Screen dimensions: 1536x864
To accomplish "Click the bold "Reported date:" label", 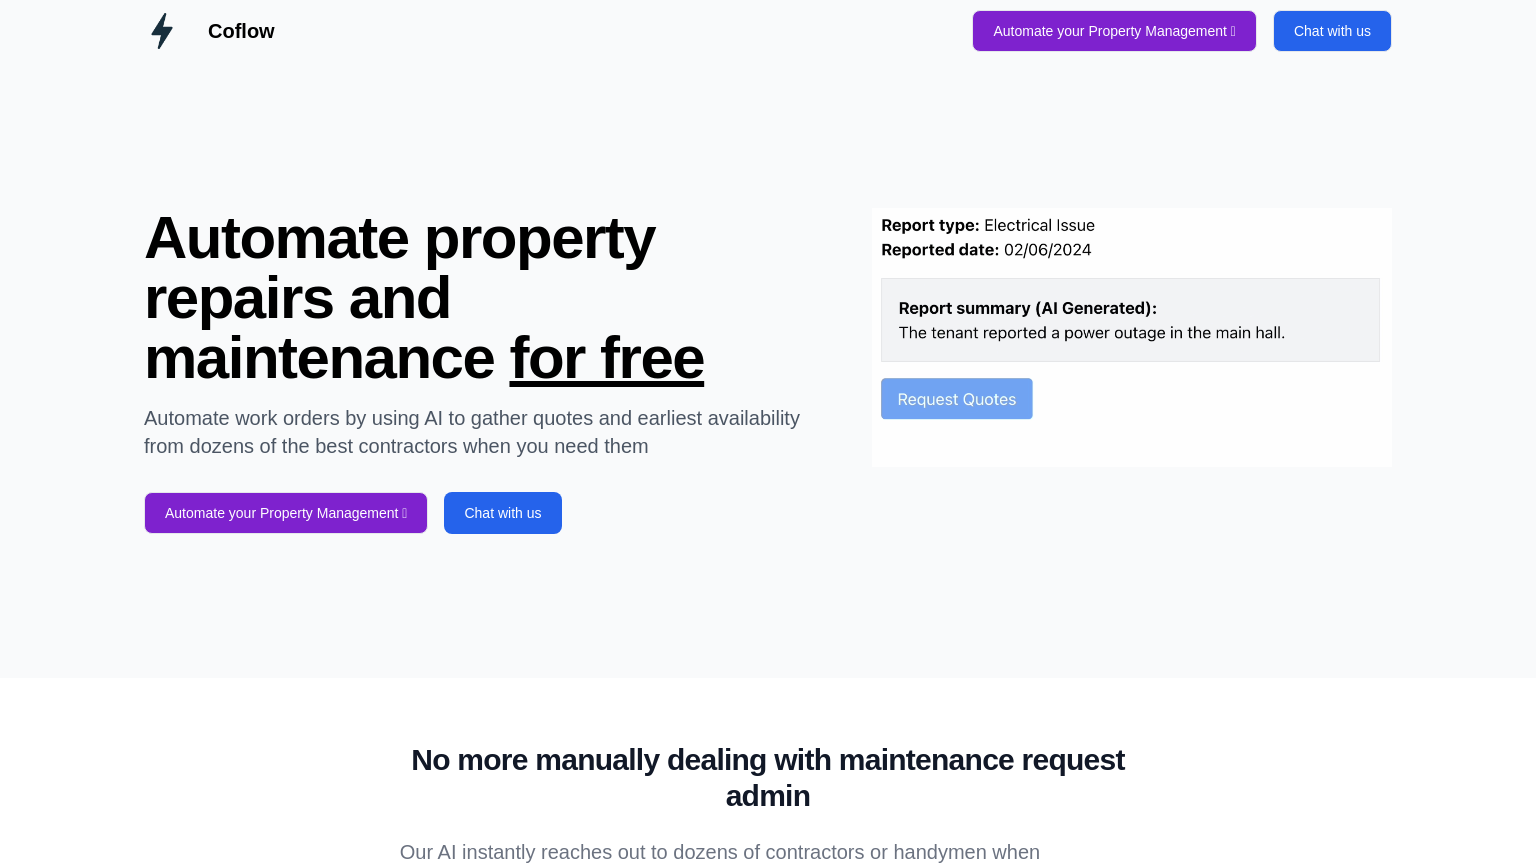I will [940, 250].
